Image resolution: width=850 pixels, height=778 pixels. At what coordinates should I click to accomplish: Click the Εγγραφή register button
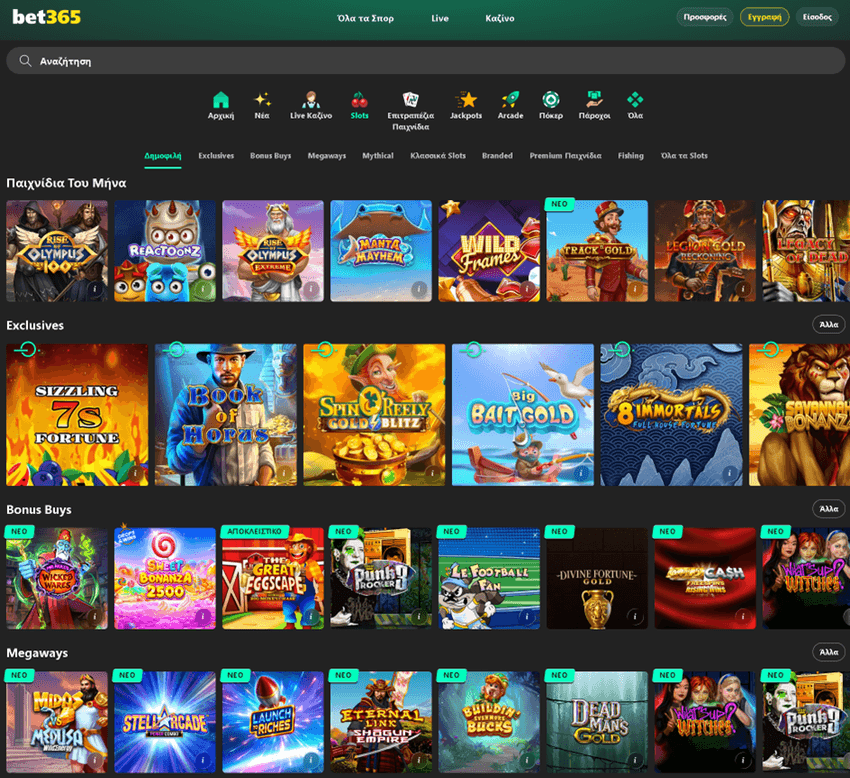(x=764, y=17)
